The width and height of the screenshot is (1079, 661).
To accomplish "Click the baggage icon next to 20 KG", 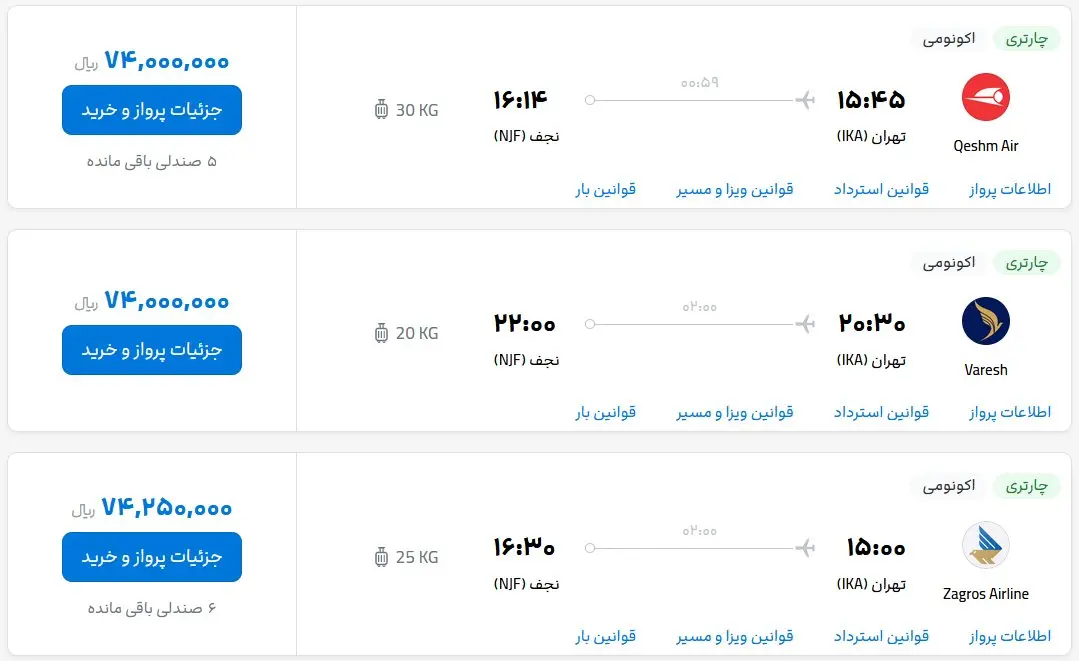I will click(381, 333).
